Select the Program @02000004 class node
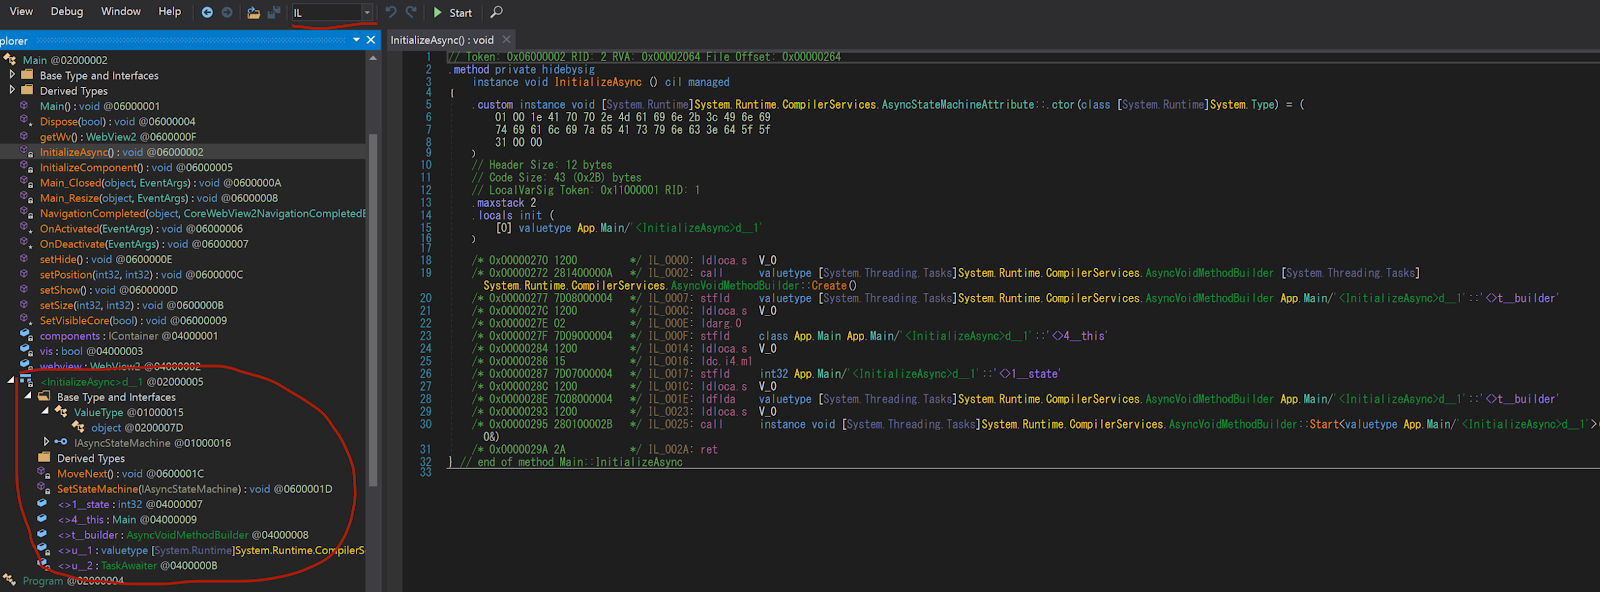This screenshot has height=592, width=1600. [73, 581]
